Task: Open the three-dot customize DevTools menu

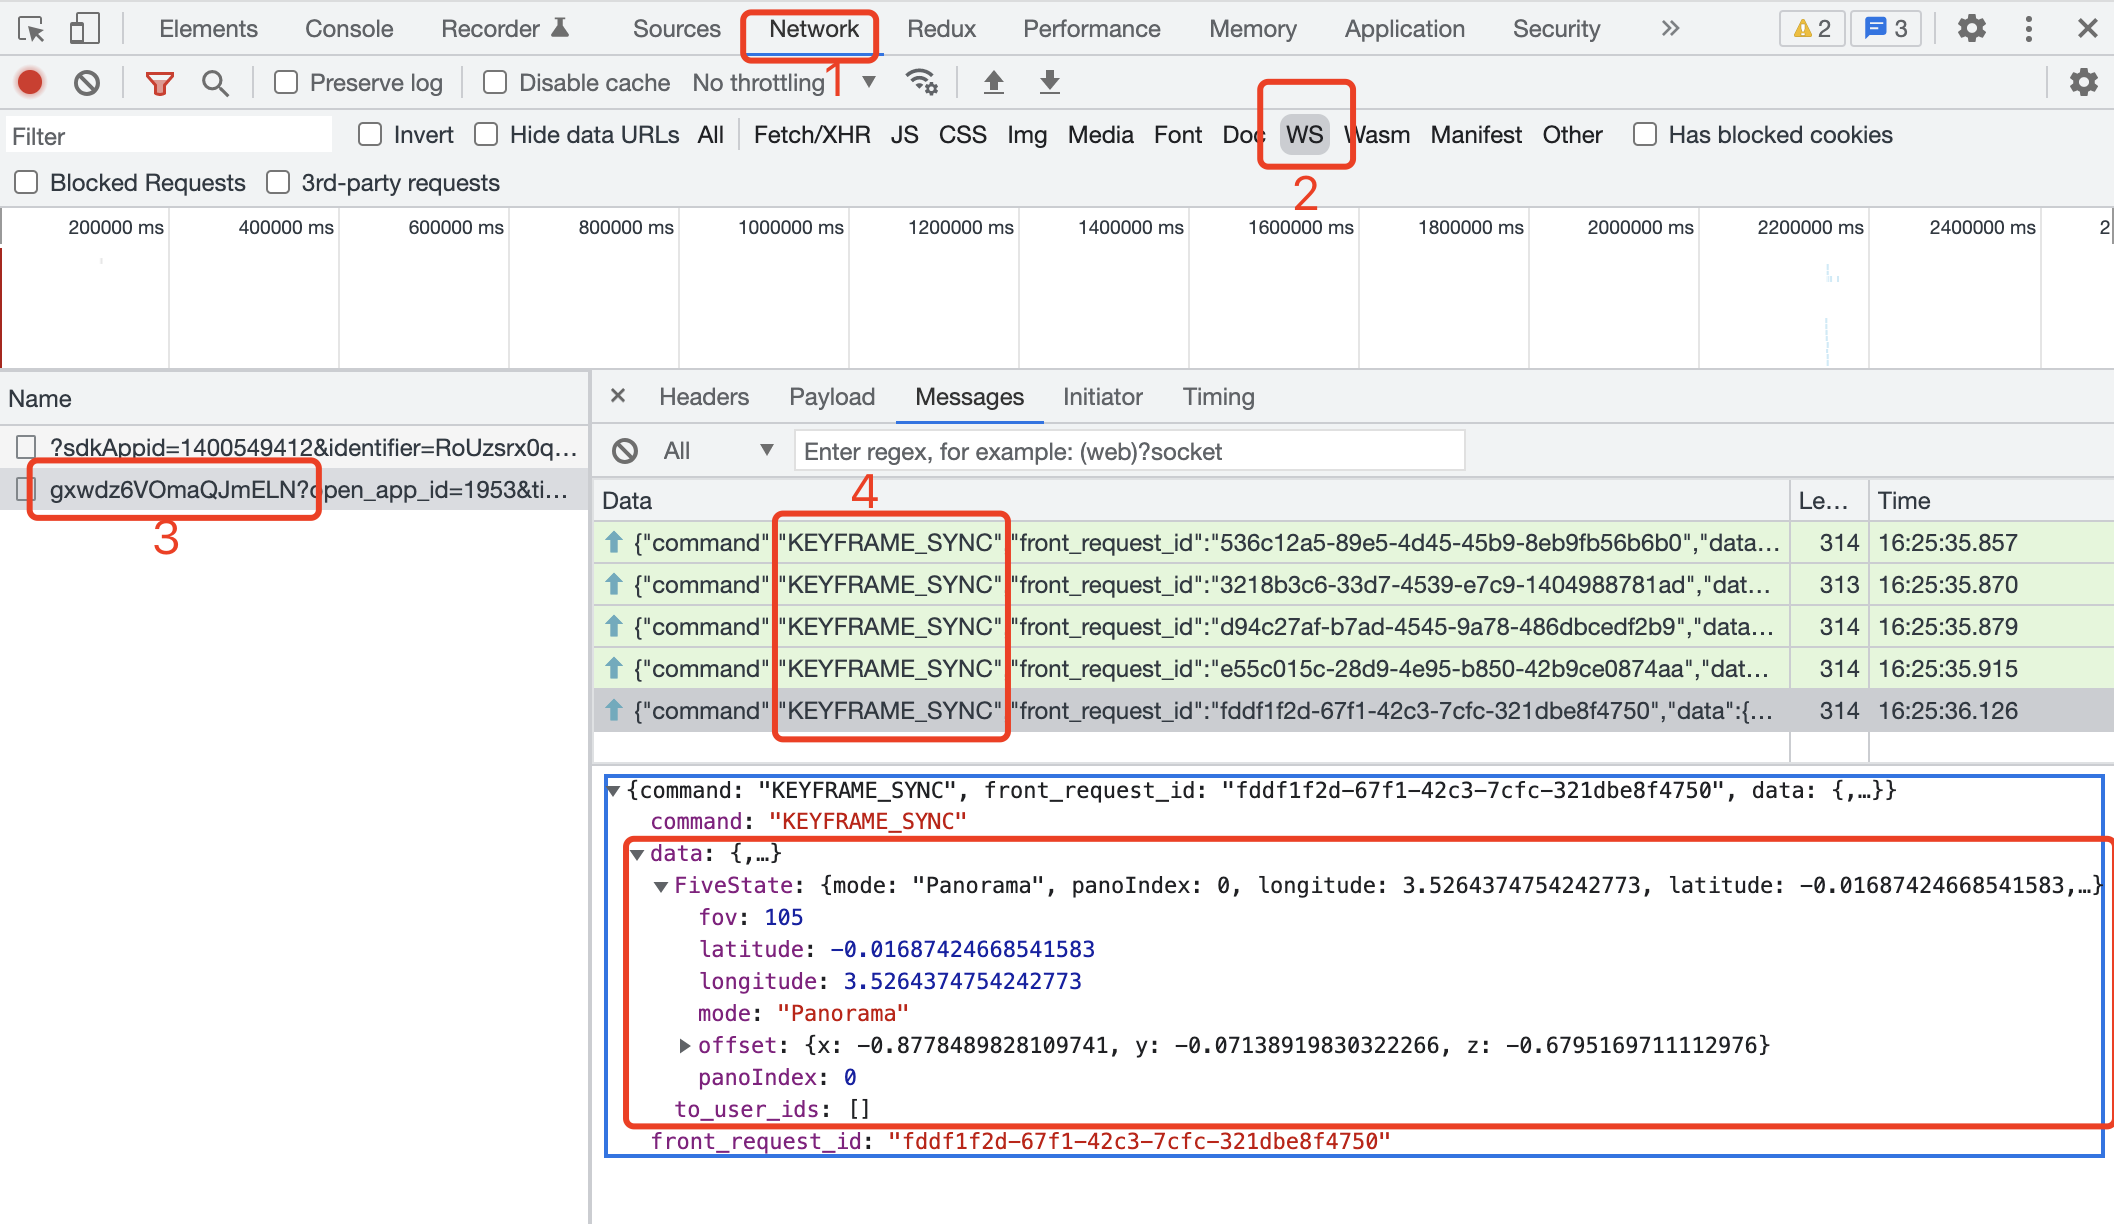Action: click(x=2029, y=29)
